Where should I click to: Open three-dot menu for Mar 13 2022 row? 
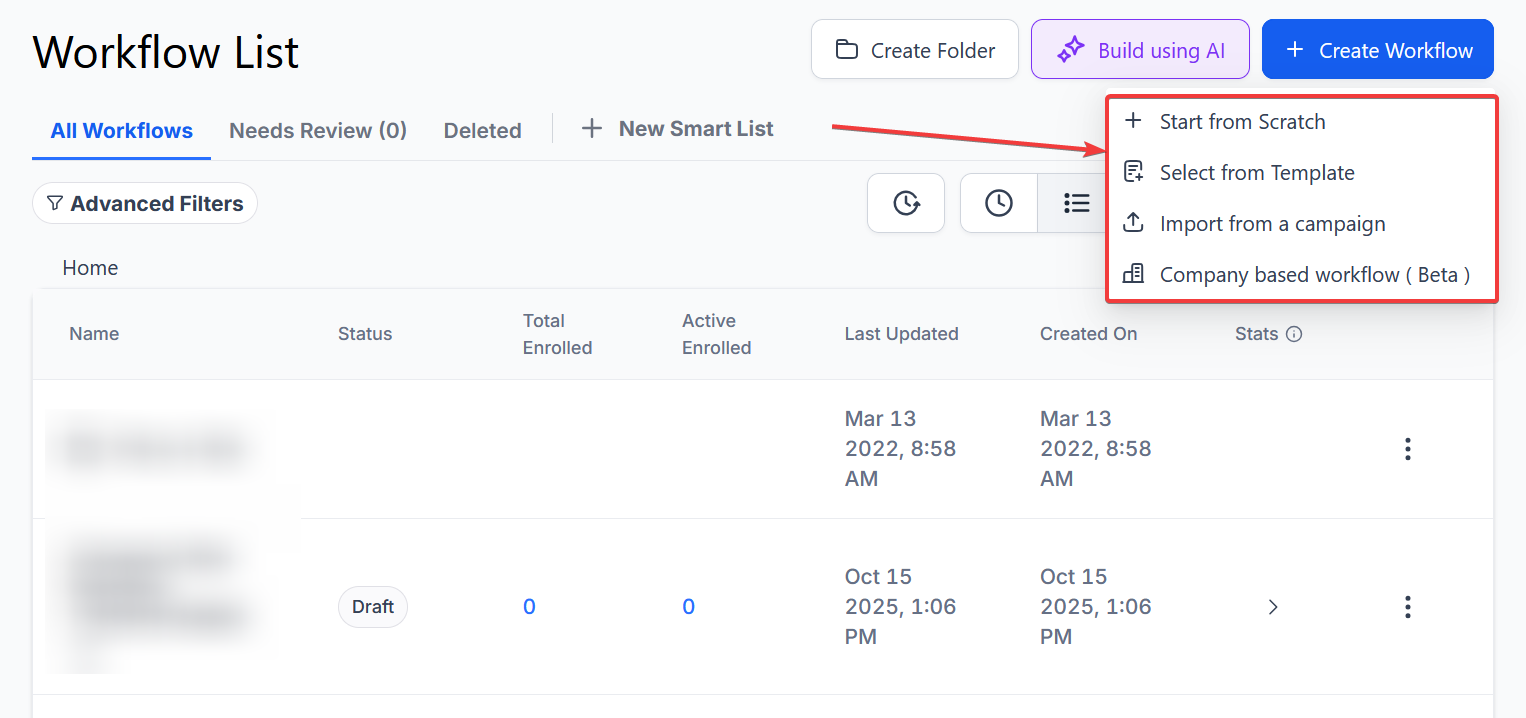(x=1407, y=449)
